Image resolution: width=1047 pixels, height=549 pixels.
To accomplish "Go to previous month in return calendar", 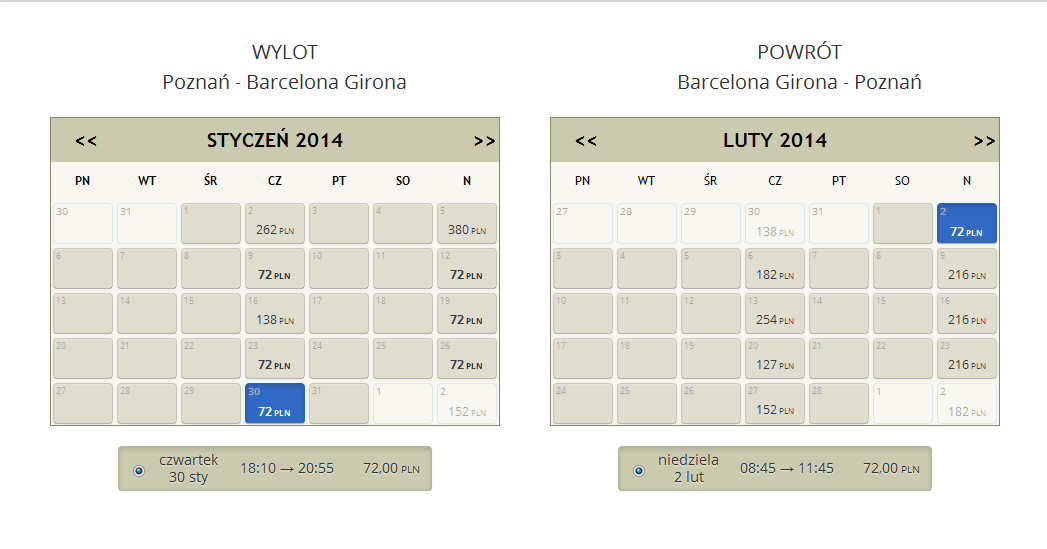I will (586, 141).
